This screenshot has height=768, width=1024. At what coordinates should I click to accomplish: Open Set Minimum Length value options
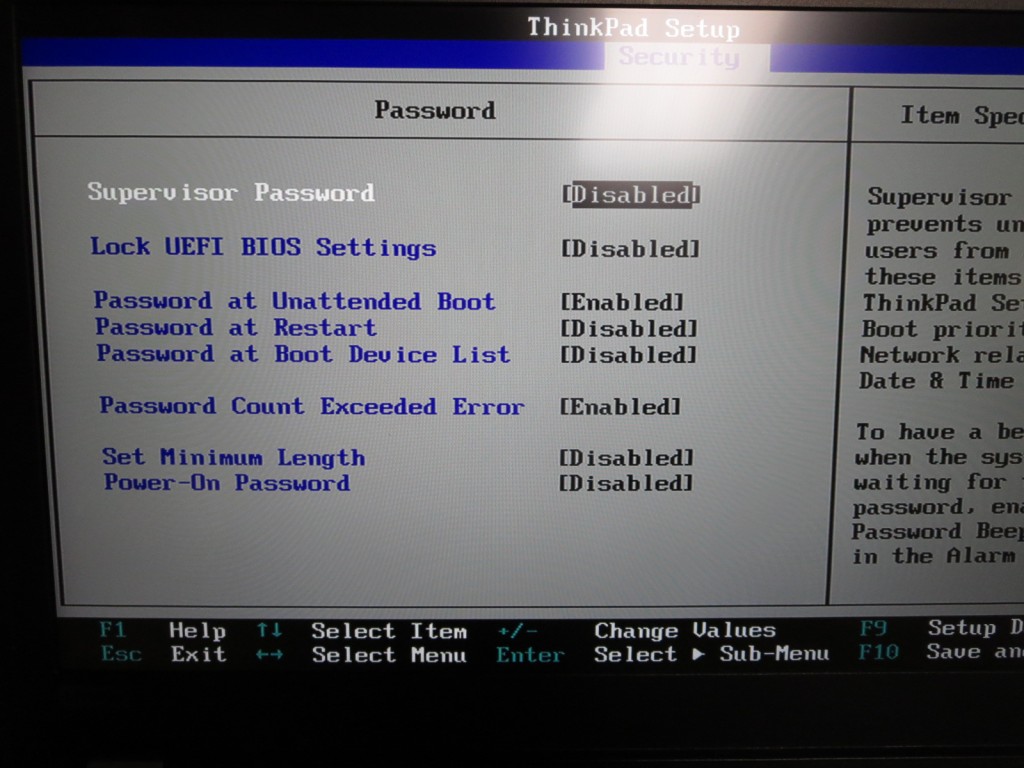pyautogui.click(x=626, y=458)
